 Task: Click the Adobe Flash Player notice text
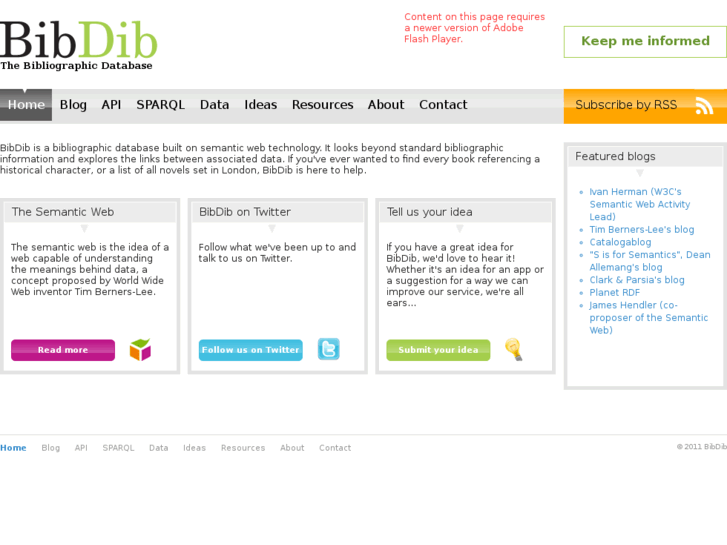pos(474,28)
